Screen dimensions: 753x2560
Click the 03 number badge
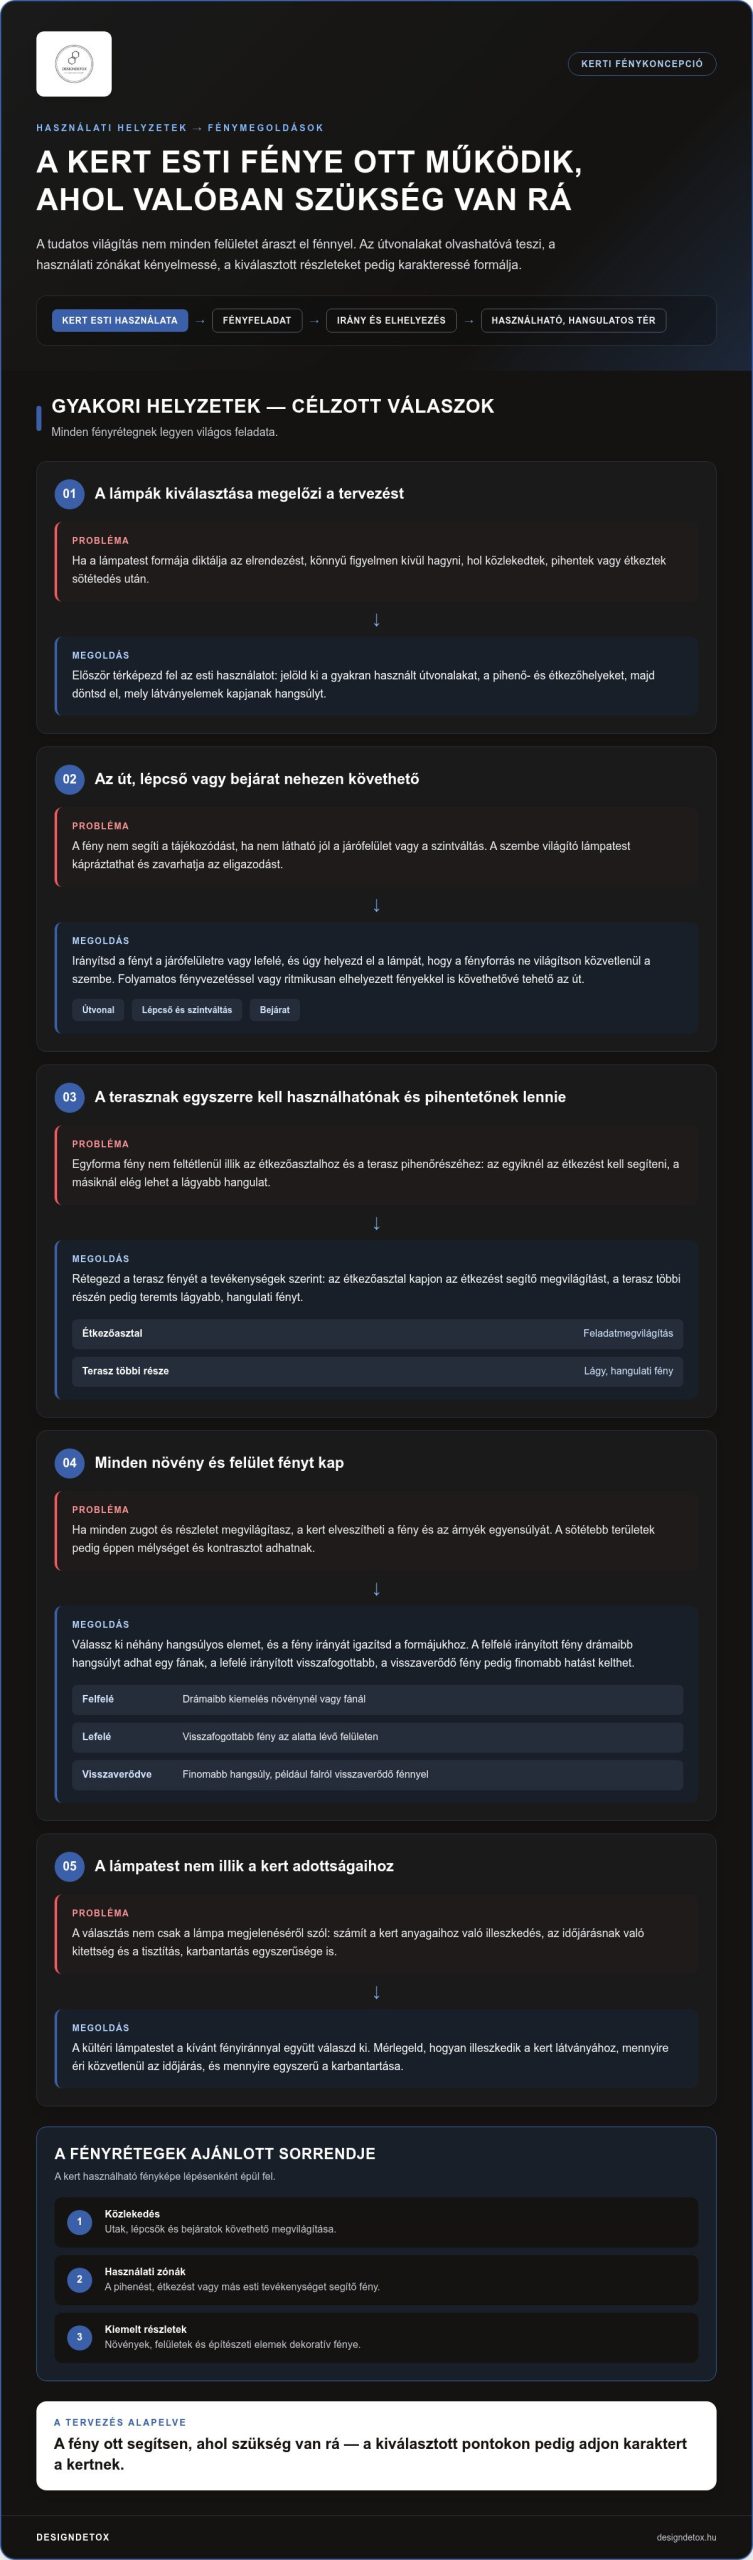[x=69, y=1097]
